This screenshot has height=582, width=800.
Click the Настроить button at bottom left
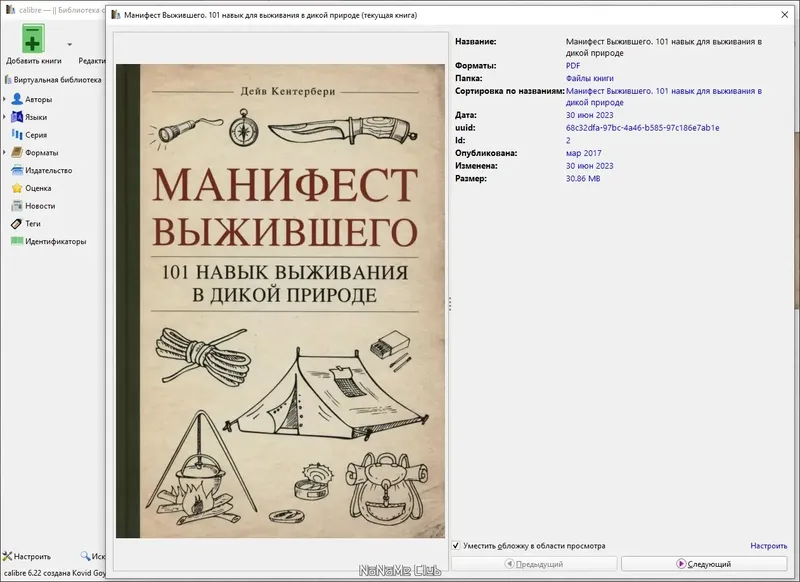pos(27,556)
